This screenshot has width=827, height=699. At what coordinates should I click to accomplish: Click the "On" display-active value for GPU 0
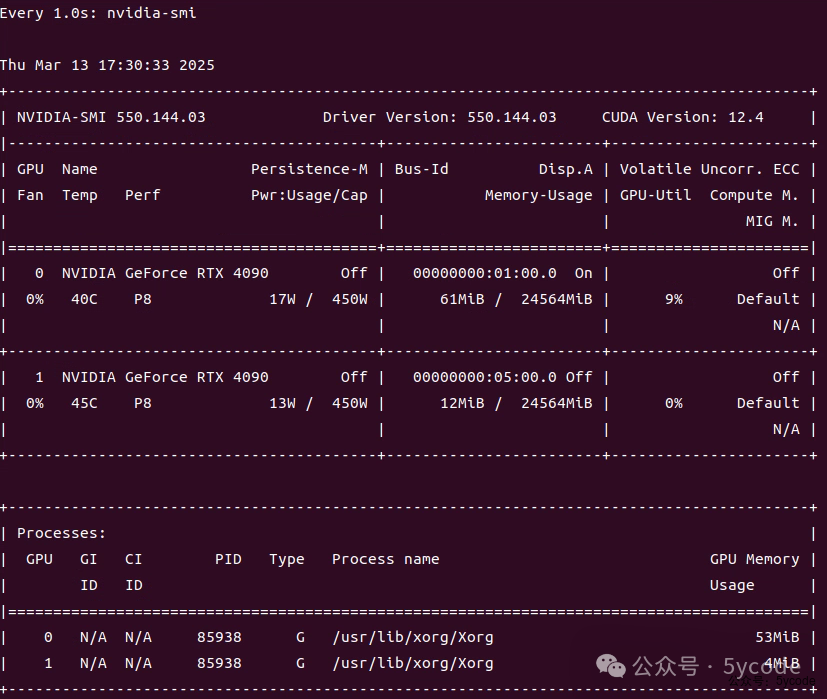[583, 273]
